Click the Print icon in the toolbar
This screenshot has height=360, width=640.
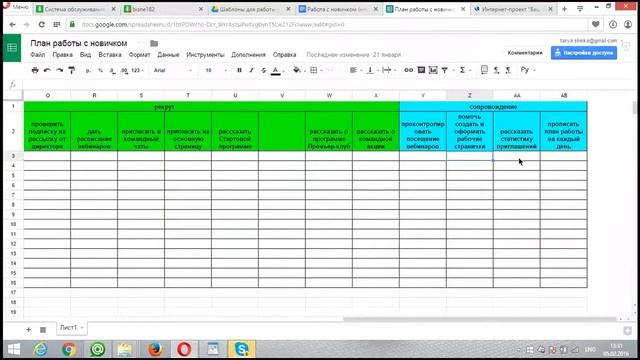coord(35,70)
